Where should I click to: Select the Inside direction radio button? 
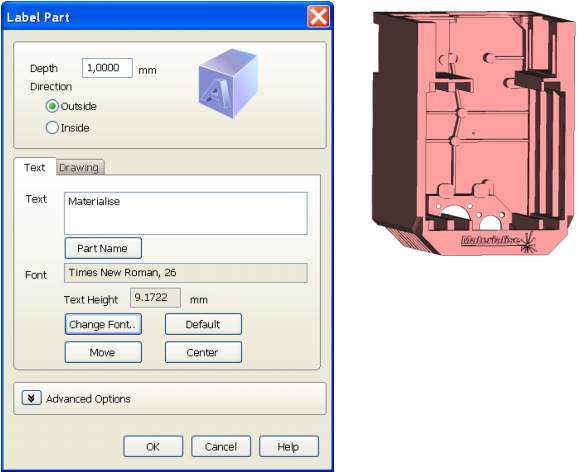52,128
